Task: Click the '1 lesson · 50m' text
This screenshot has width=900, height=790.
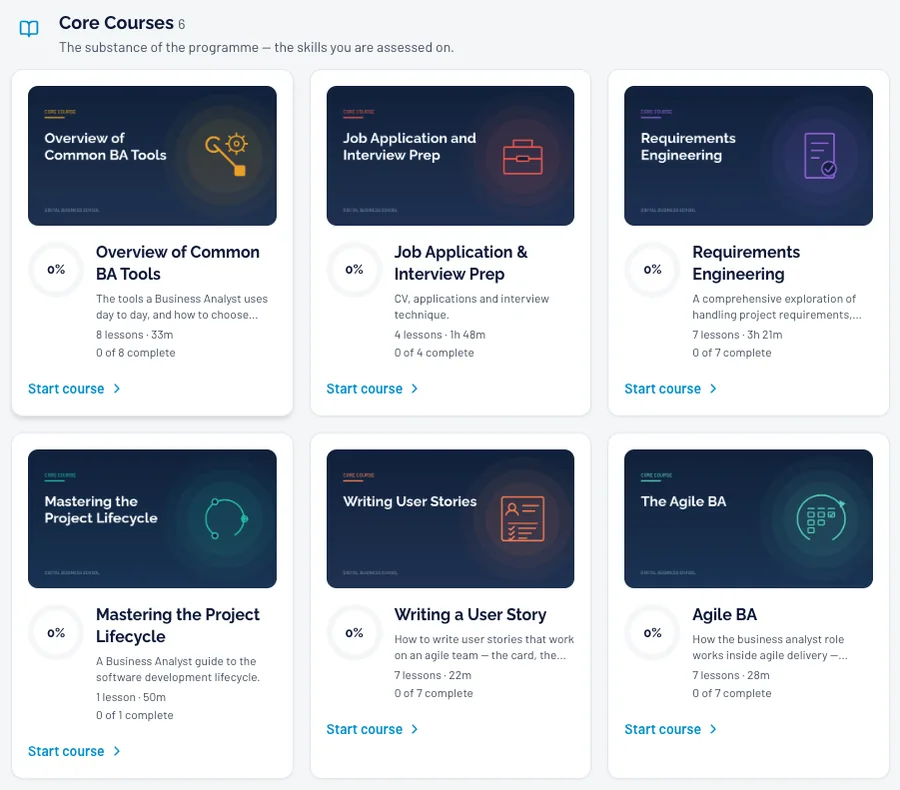Action: click(x=131, y=697)
